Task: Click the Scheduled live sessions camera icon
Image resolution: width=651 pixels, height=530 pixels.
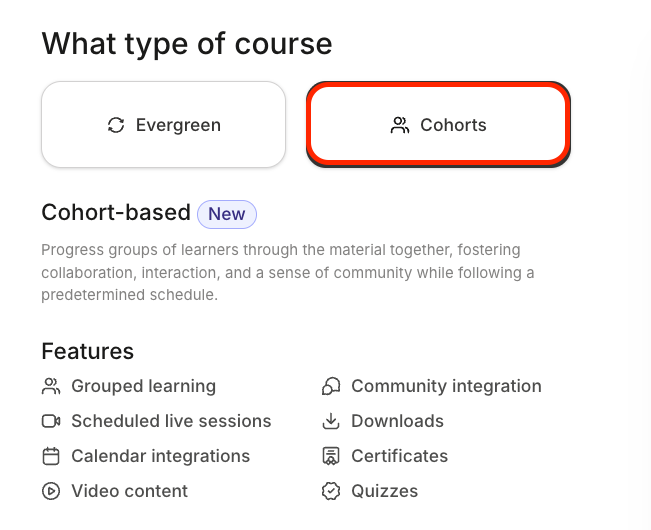Action: pyautogui.click(x=51, y=421)
